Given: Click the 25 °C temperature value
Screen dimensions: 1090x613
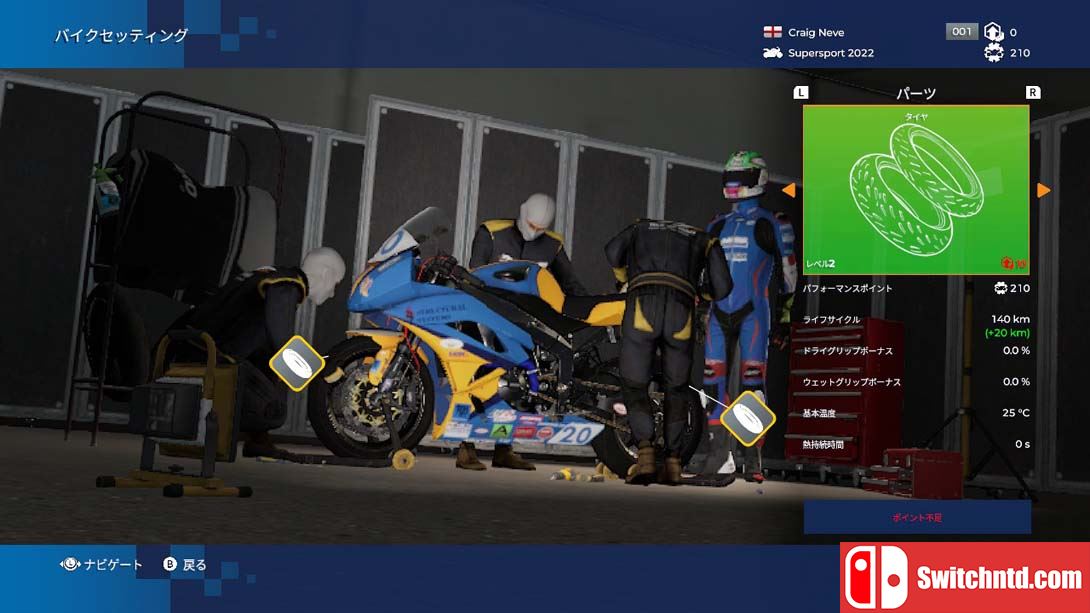Looking at the screenshot, I should click(1016, 413).
